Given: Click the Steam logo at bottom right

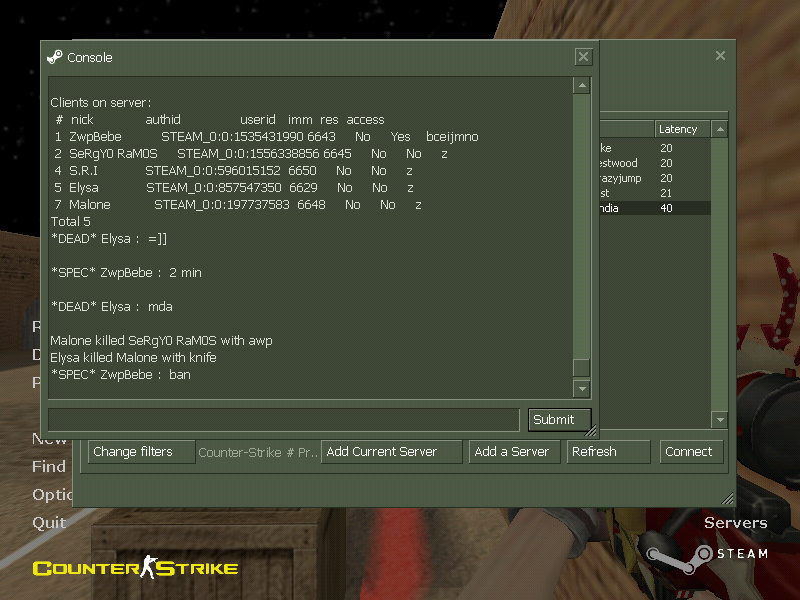Looking at the screenshot, I should 704,553.
